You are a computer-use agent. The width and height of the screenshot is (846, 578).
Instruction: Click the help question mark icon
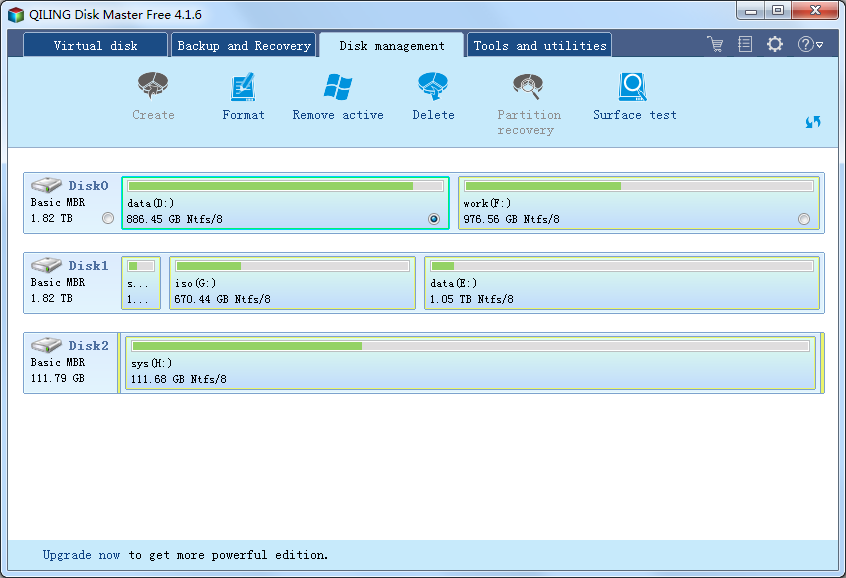pyautogui.click(x=805, y=44)
